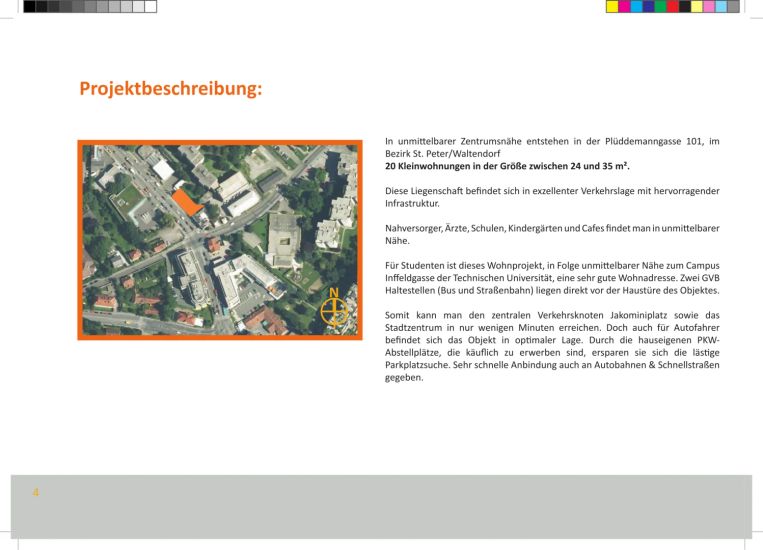The height and width of the screenshot is (550, 763).
Task: Click the bright yellow swatch starting the color bar
Action: pos(612,6)
